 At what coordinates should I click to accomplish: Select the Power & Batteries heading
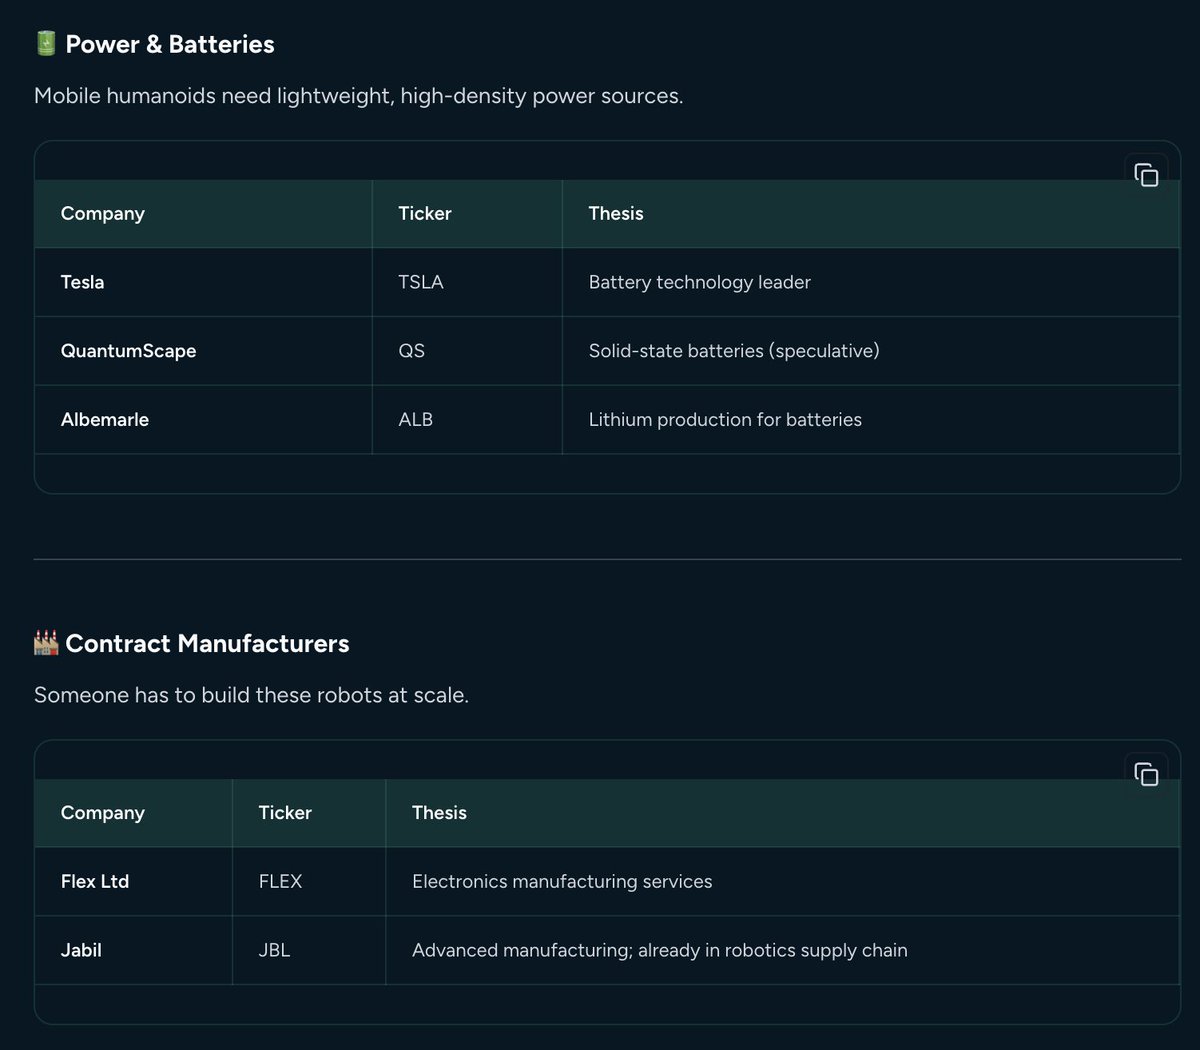point(169,44)
